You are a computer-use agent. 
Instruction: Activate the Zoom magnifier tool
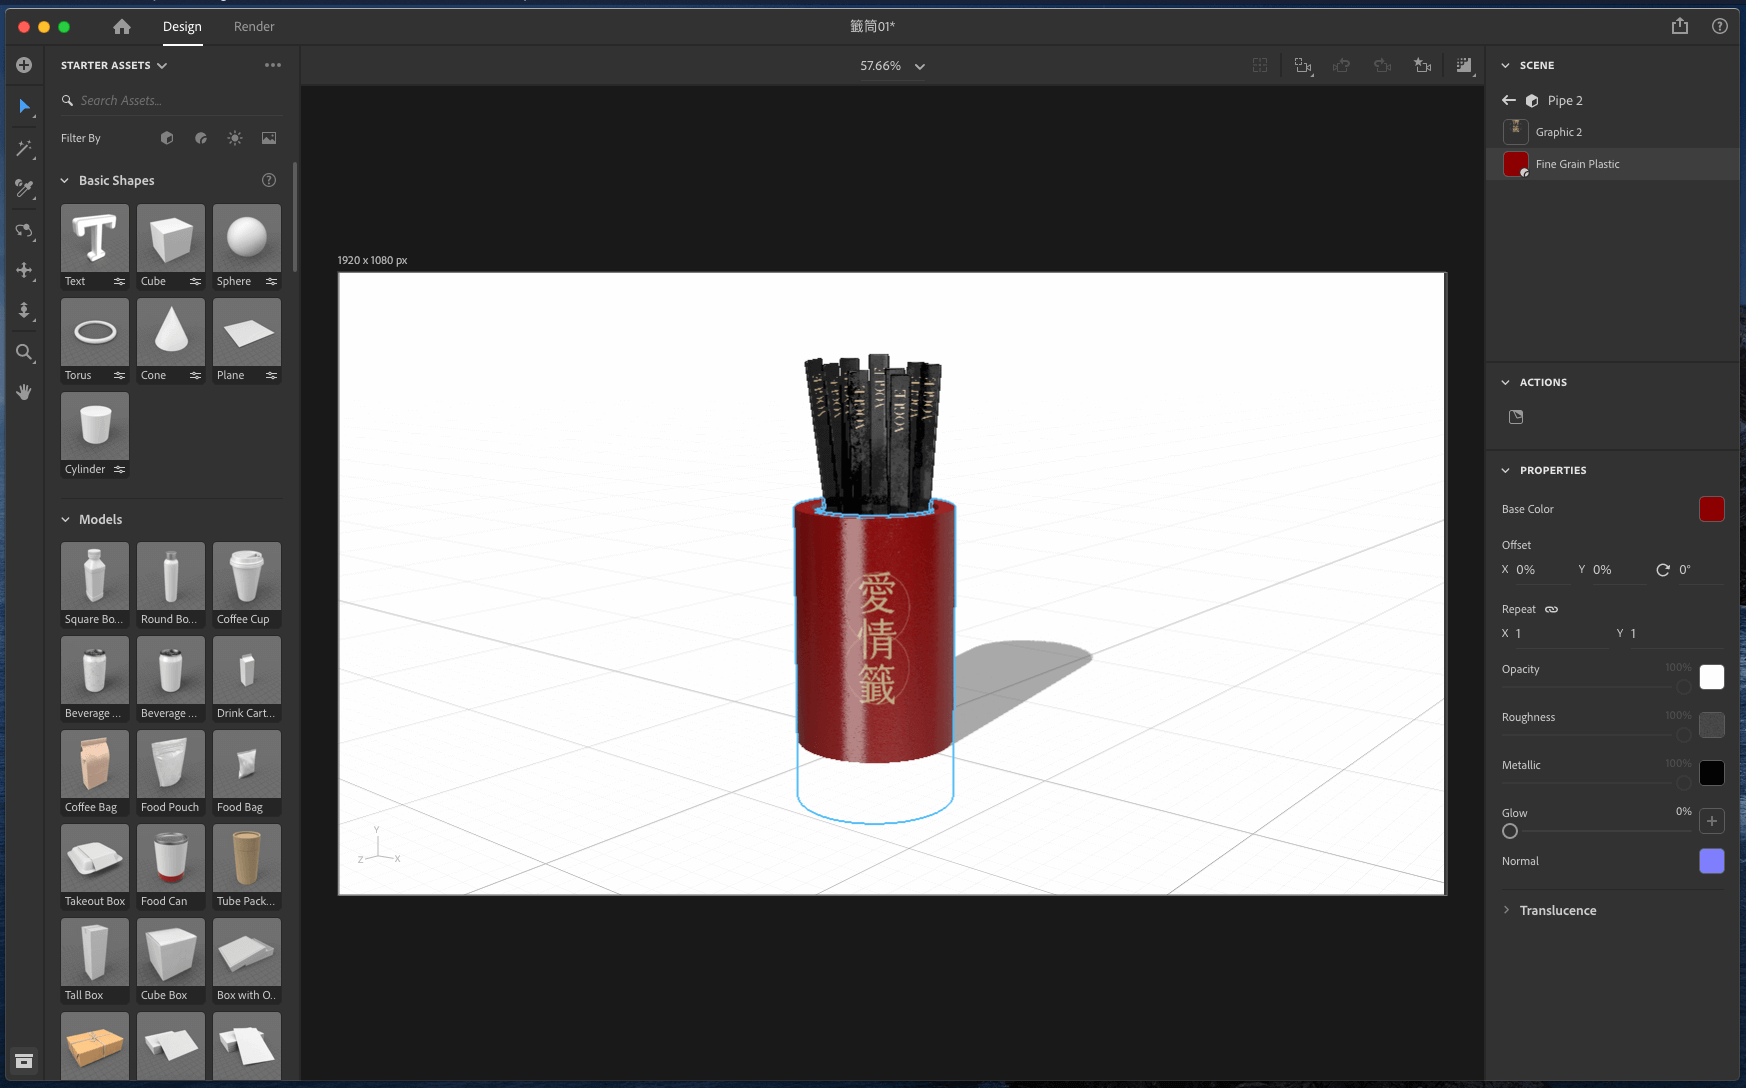(x=24, y=352)
